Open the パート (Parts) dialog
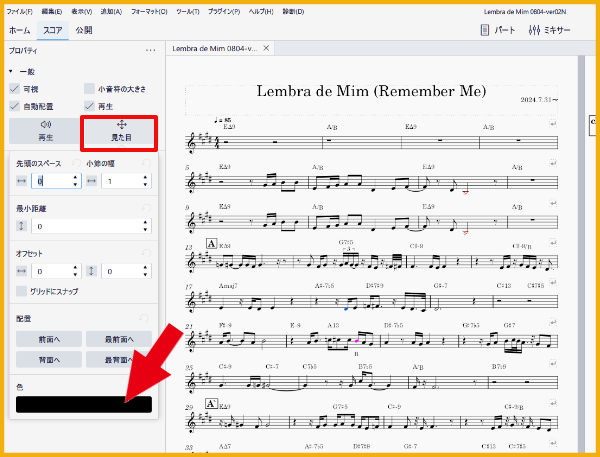This screenshot has width=600, height=457. point(498,30)
